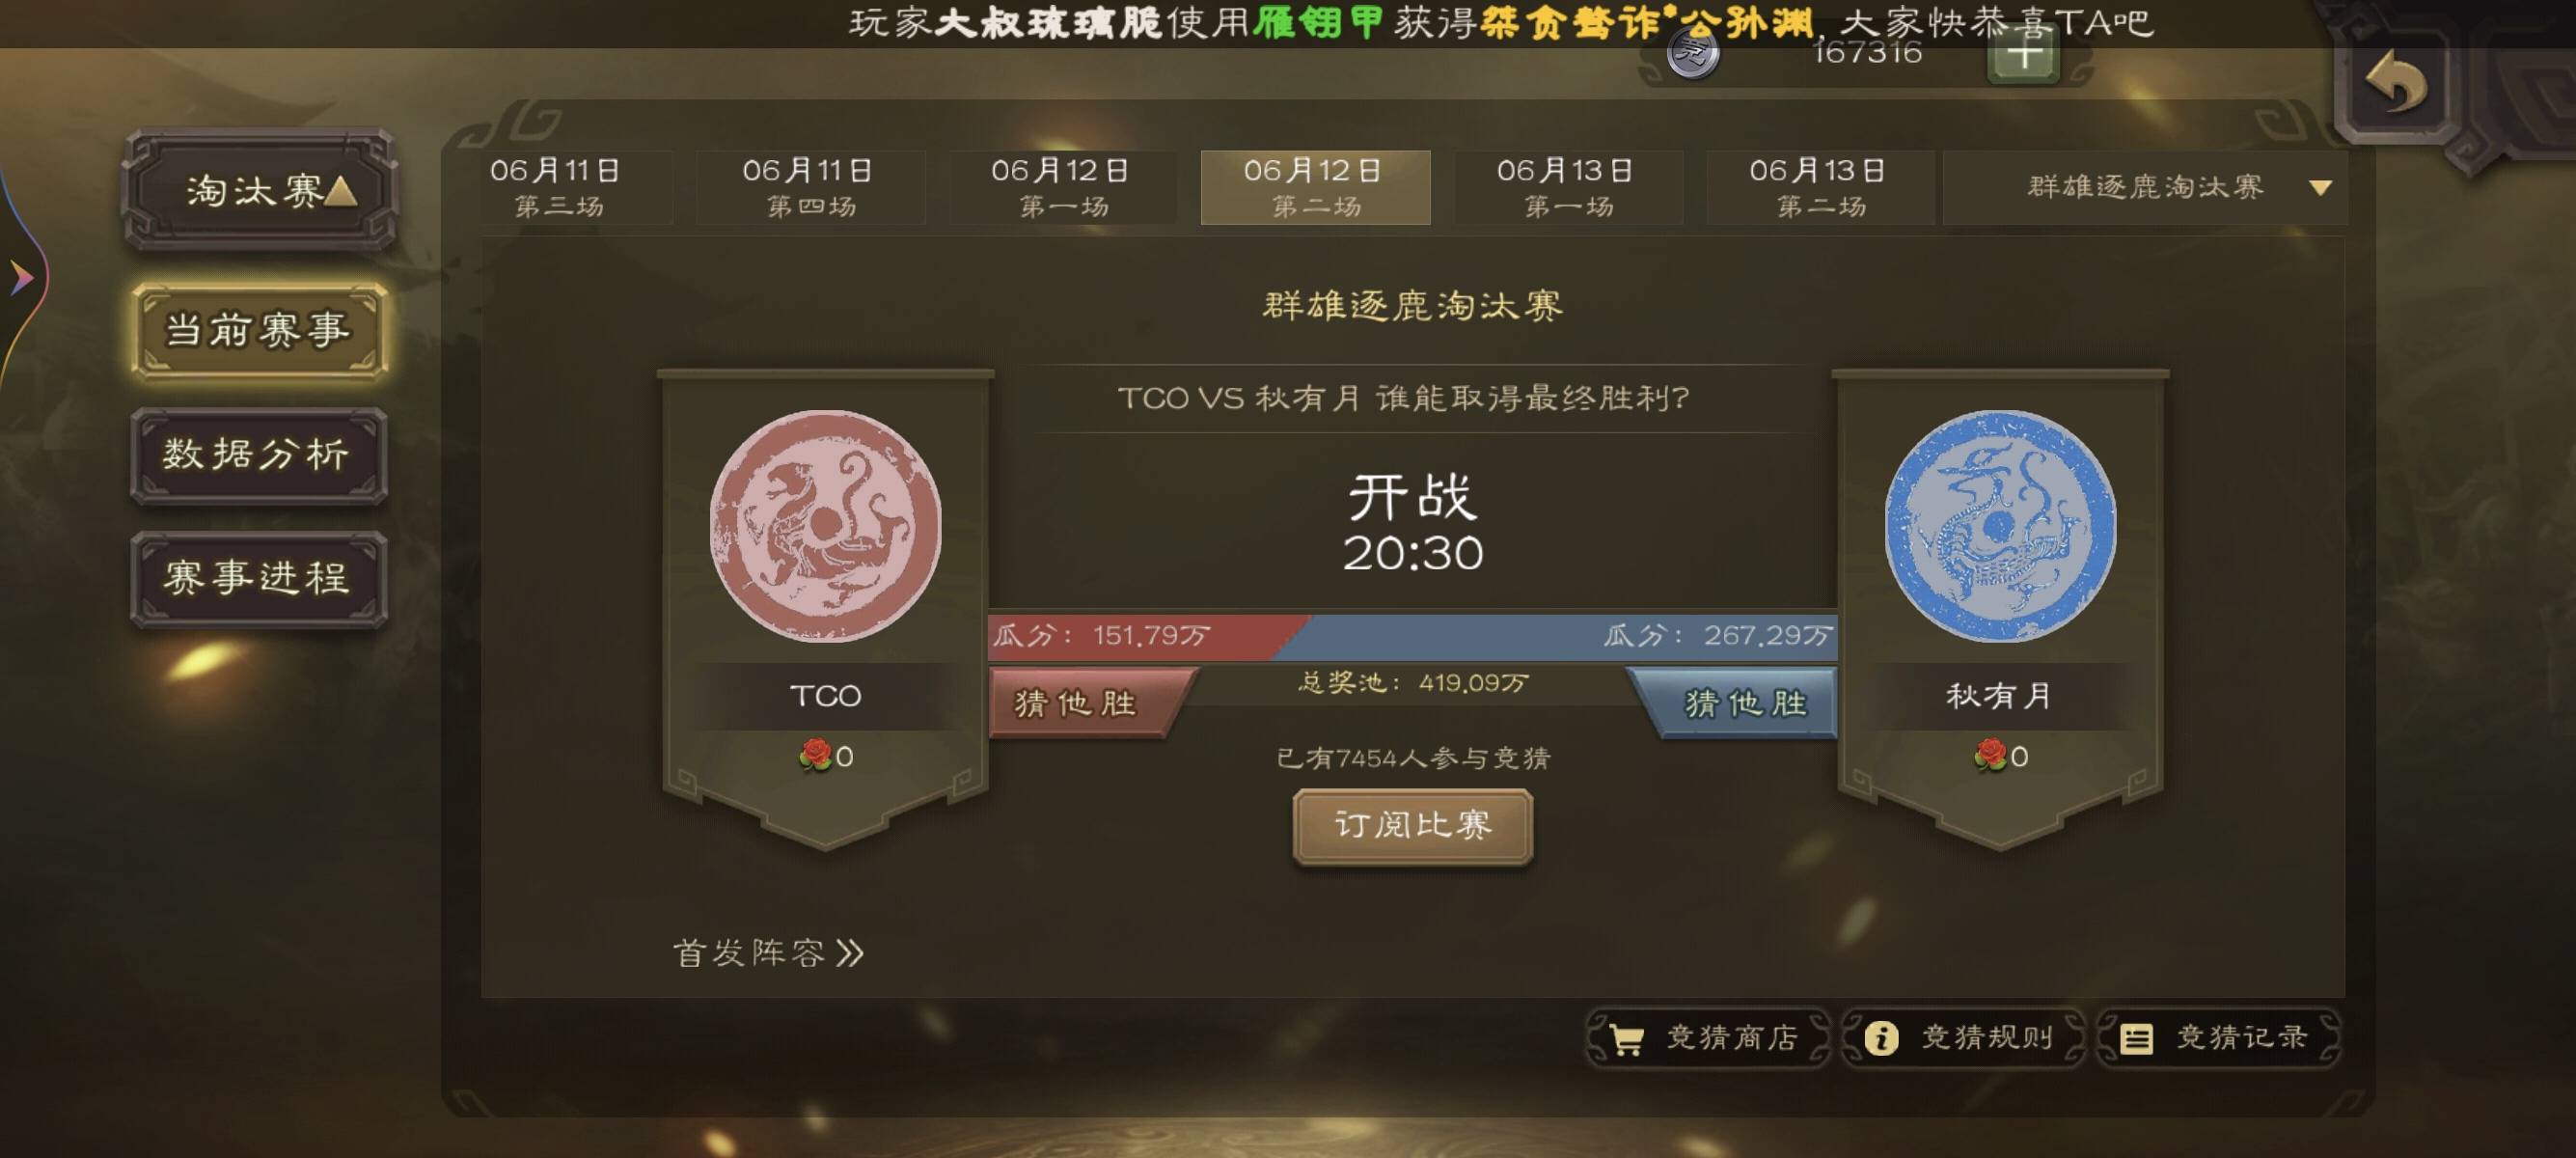Tap the rose icon under 秋有月
This screenshot has height=1158, width=2576.
coord(1990,755)
